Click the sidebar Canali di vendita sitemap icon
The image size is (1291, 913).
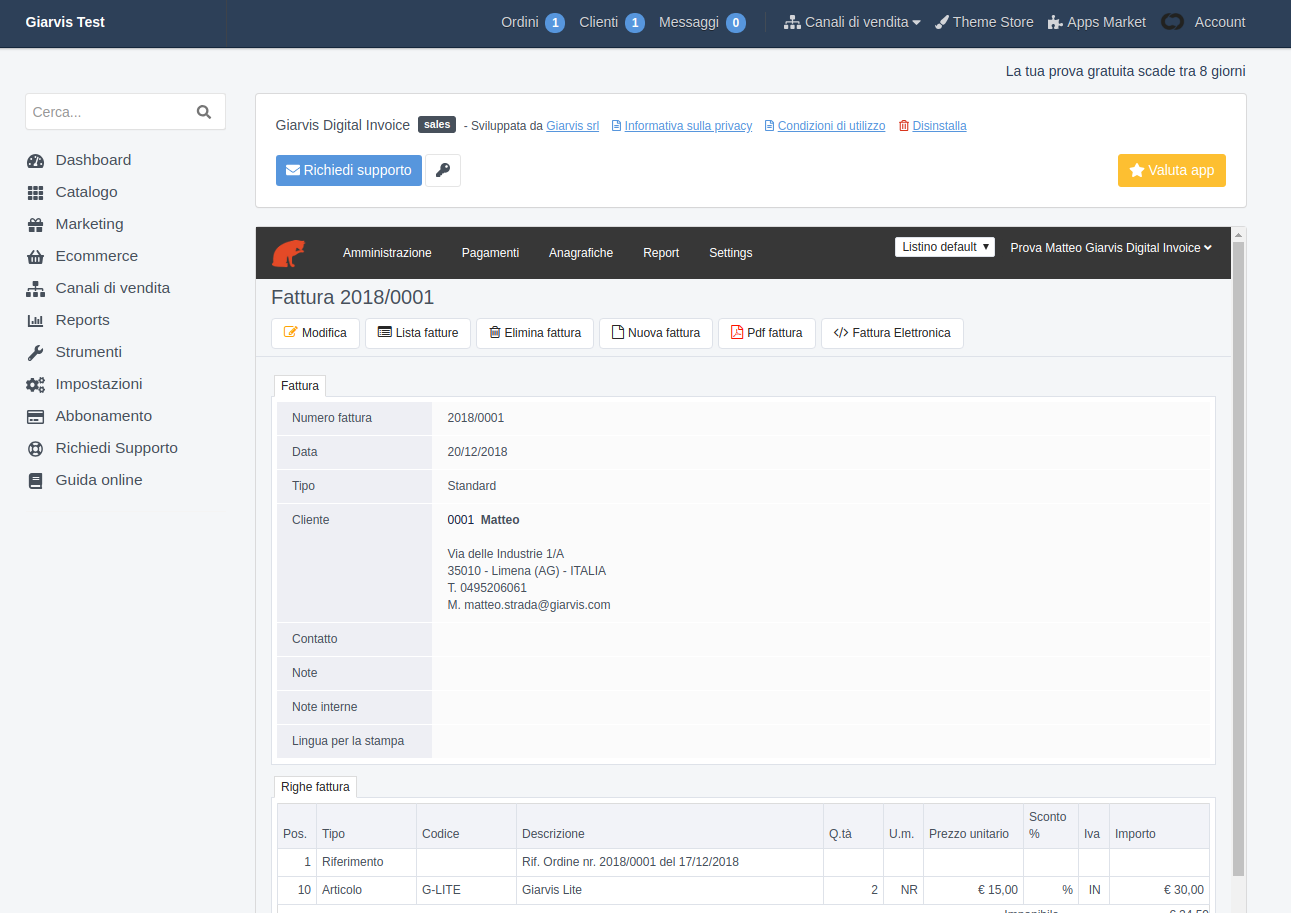pos(35,288)
